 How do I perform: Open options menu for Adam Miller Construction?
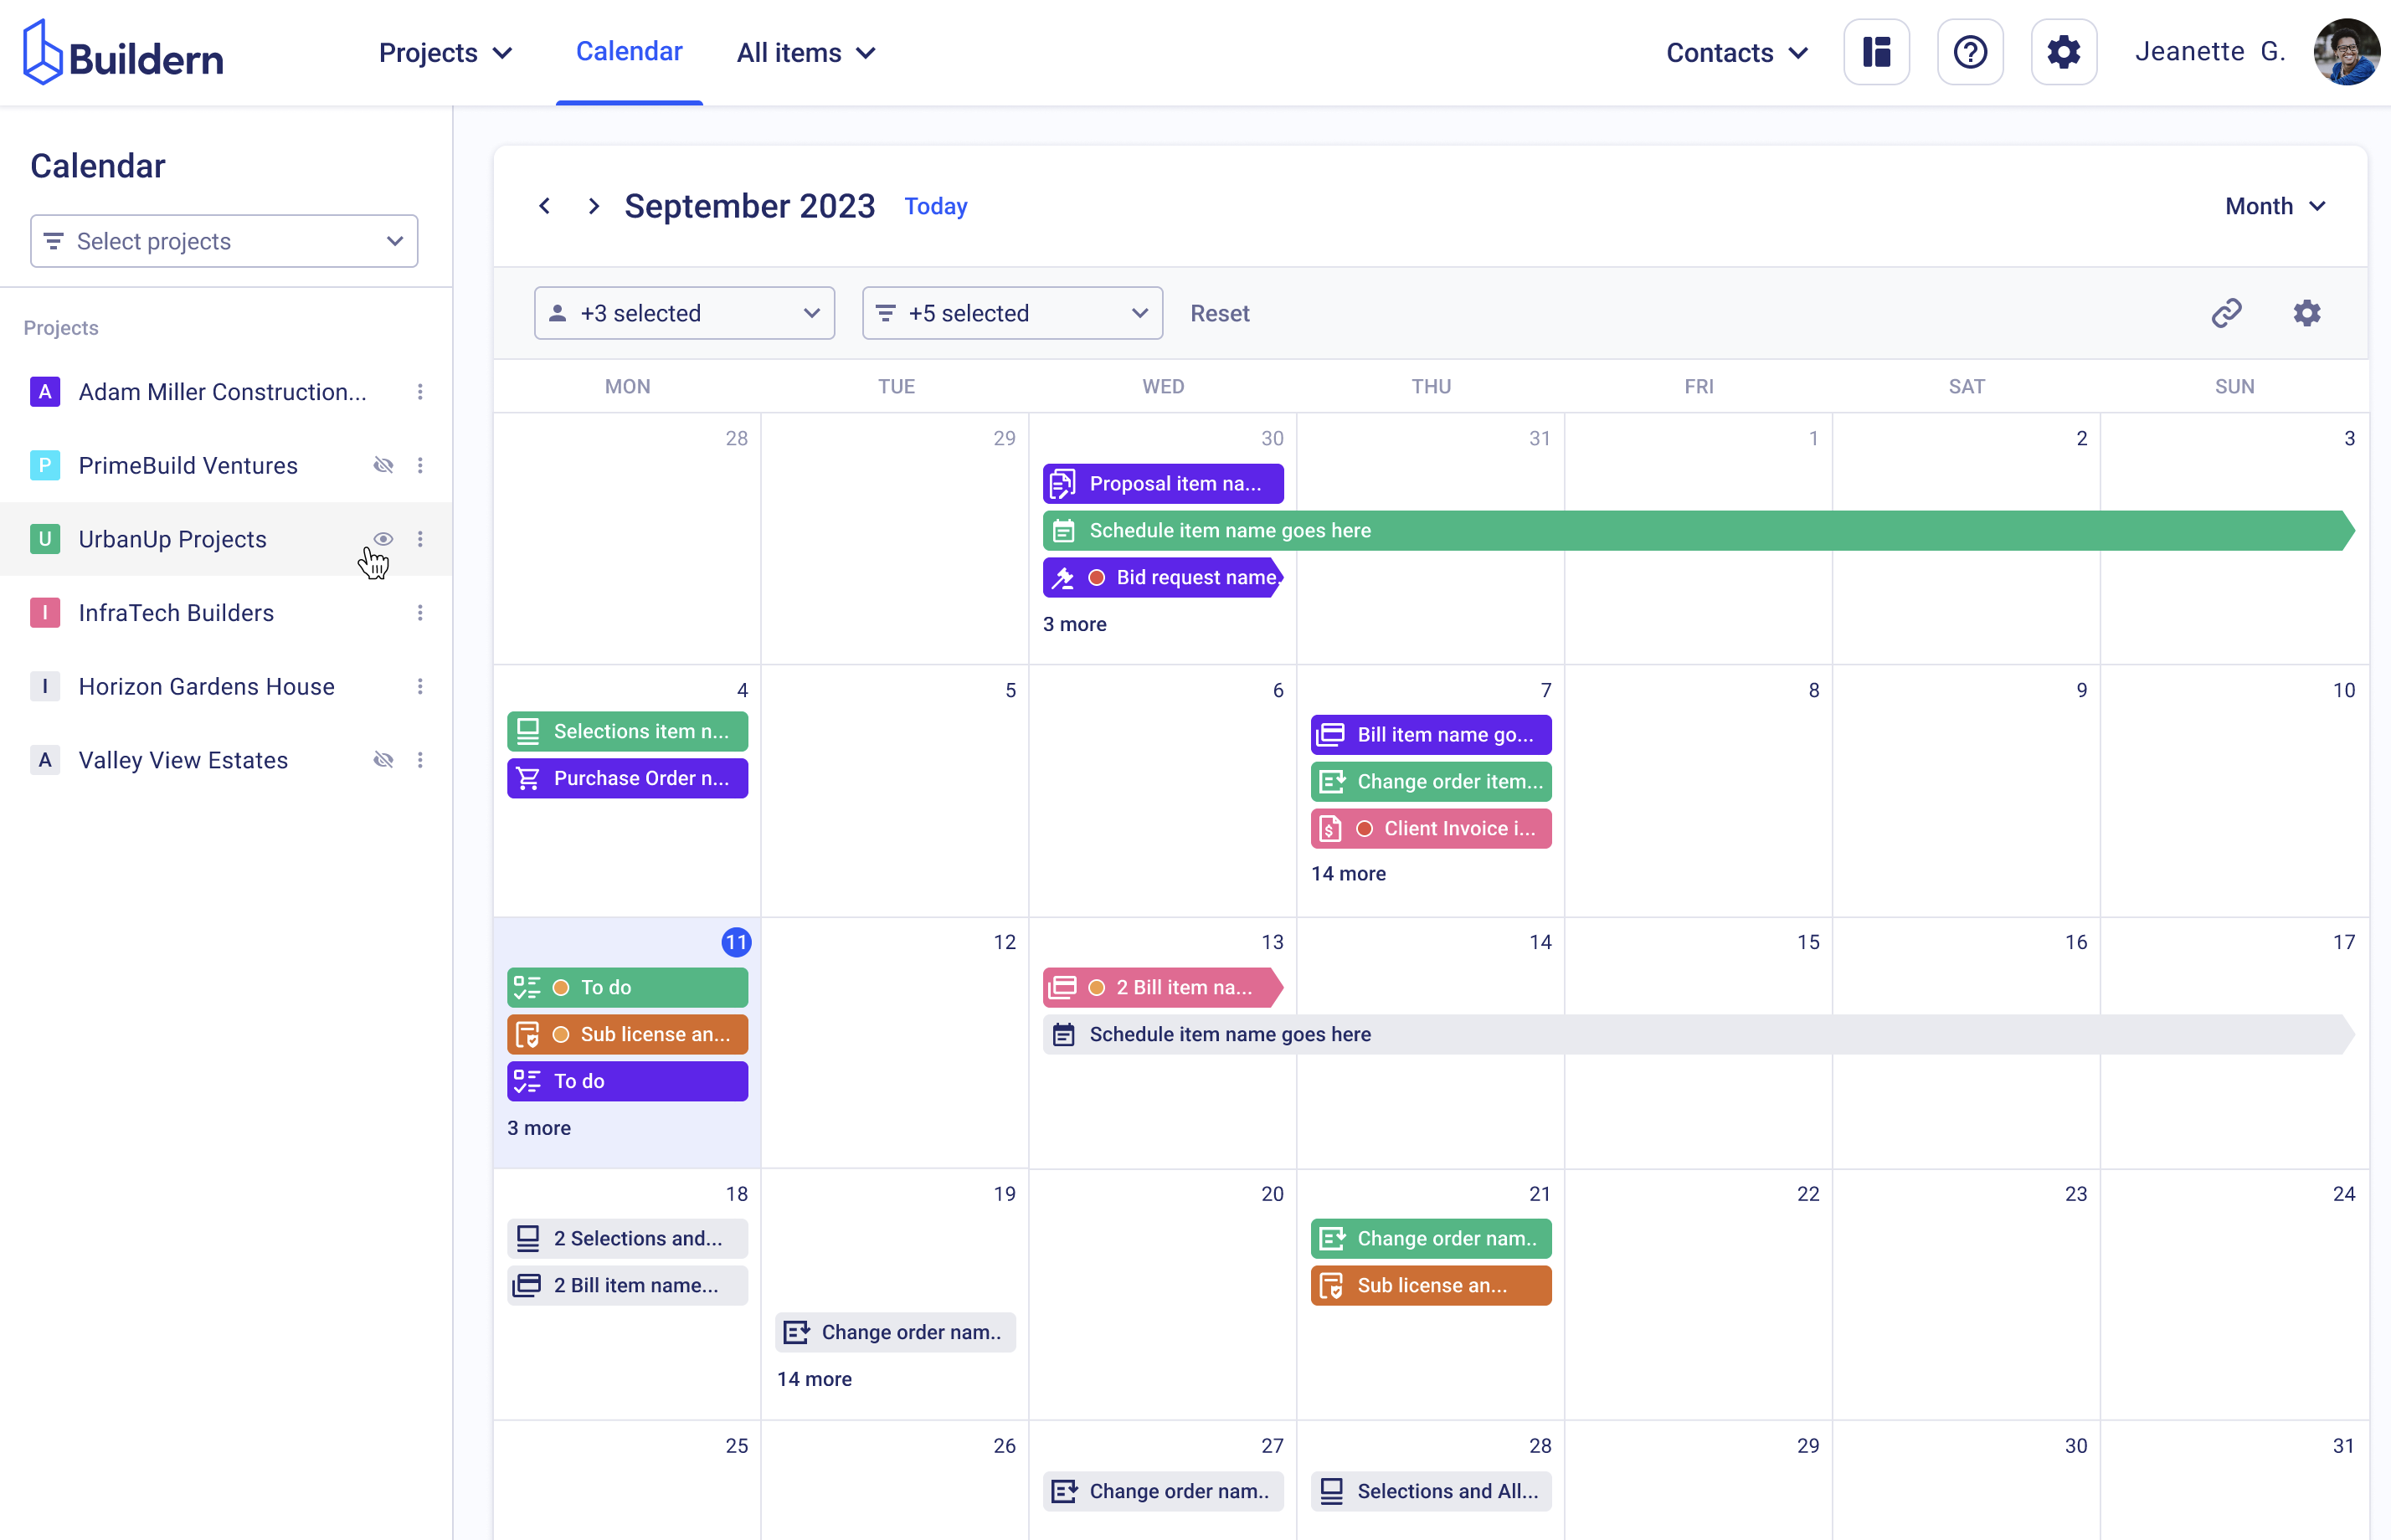click(420, 392)
